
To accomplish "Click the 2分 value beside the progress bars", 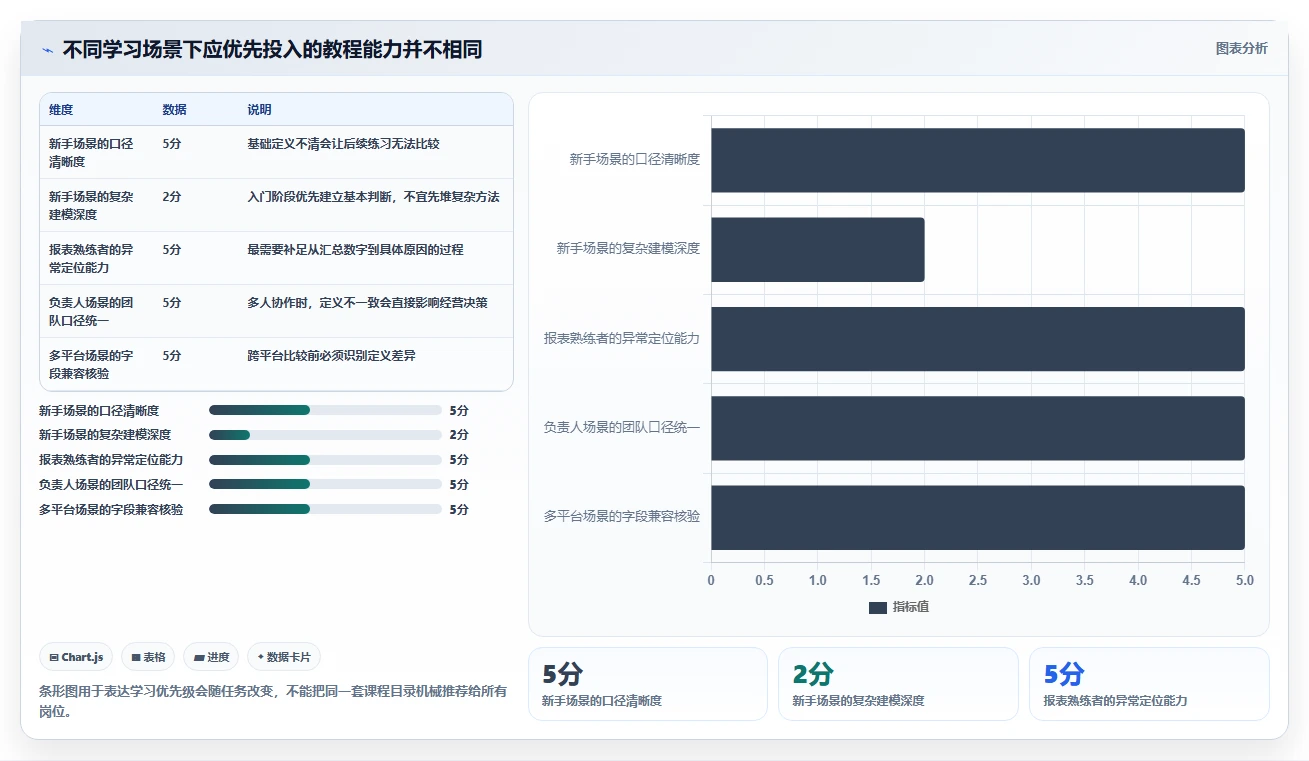I will point(459,435).
